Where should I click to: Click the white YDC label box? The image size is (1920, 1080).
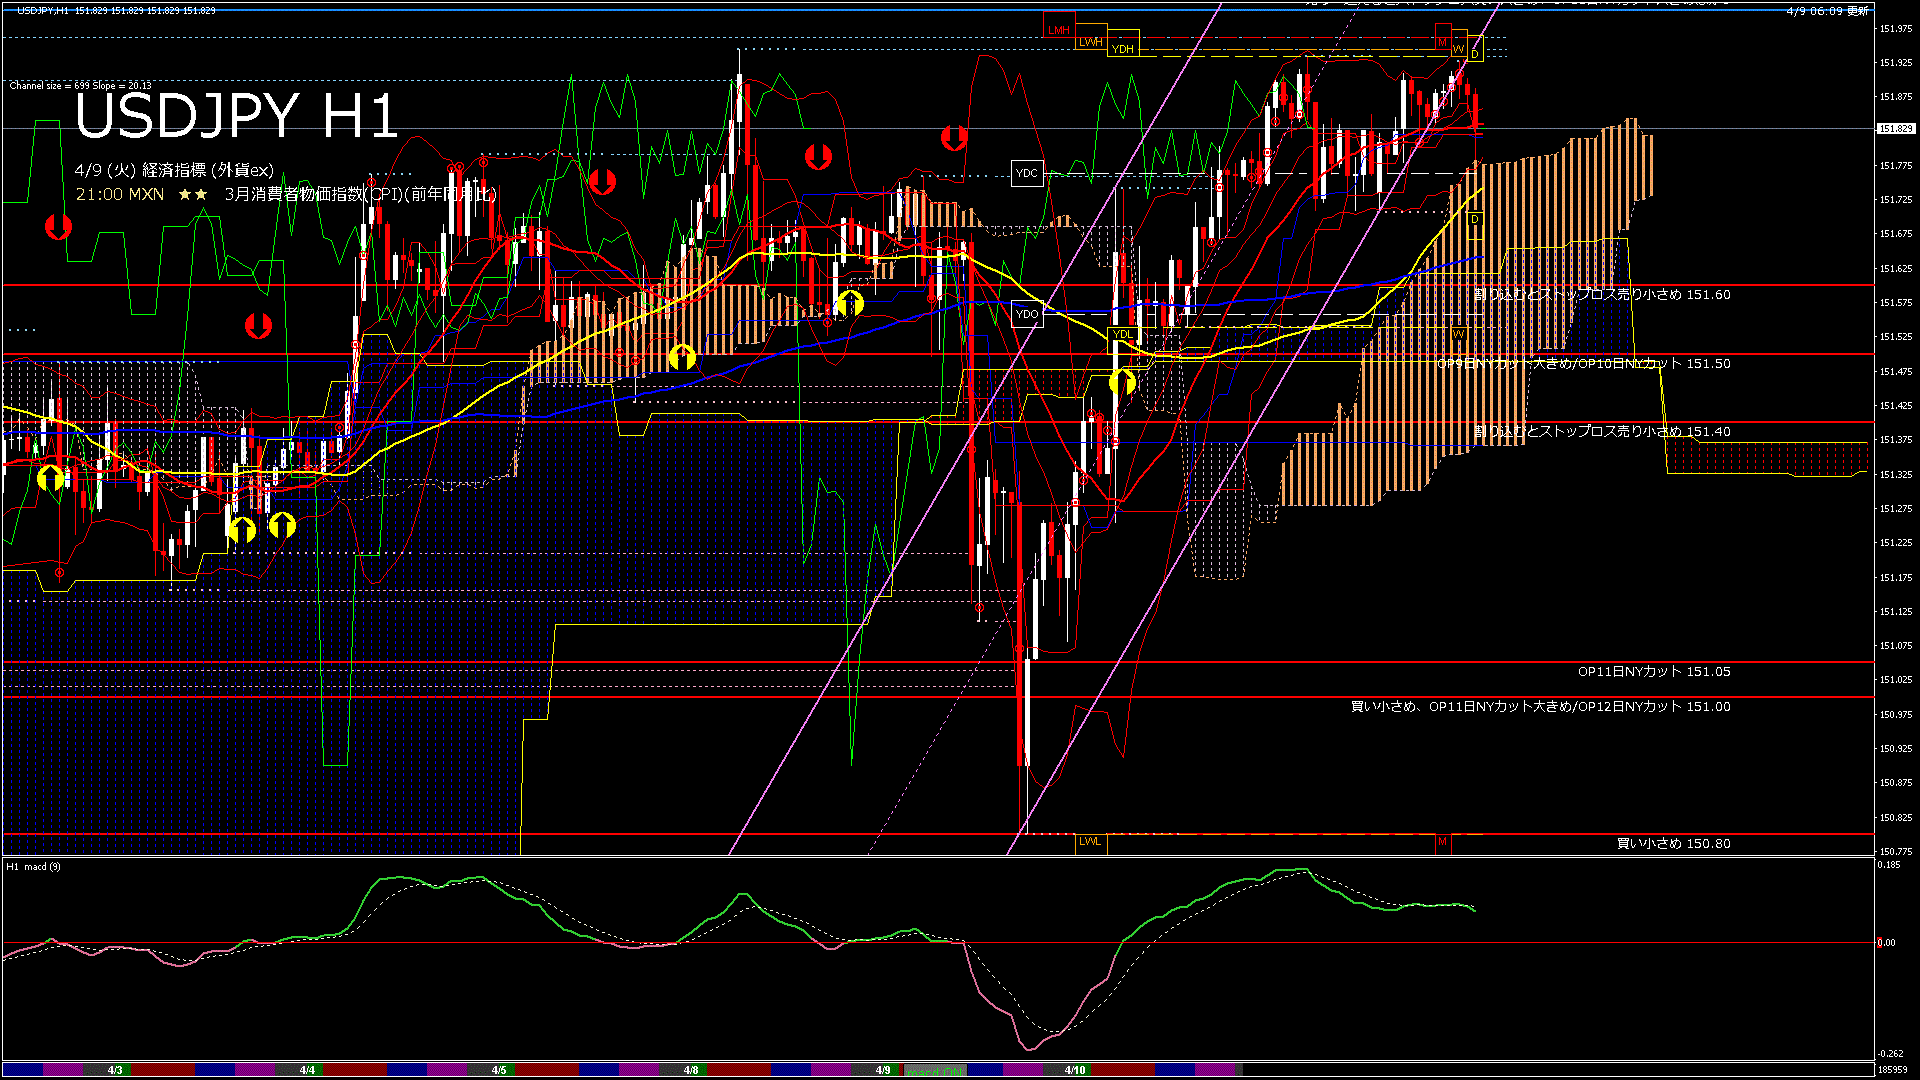[x=1027, y=173]
